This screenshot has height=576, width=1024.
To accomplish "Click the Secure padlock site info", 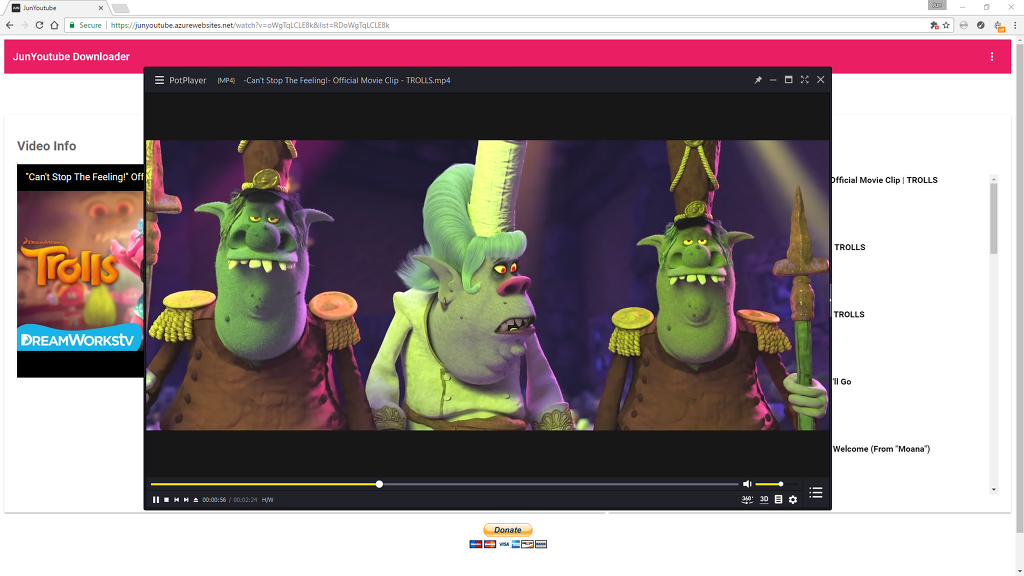I will pos(86,25).
